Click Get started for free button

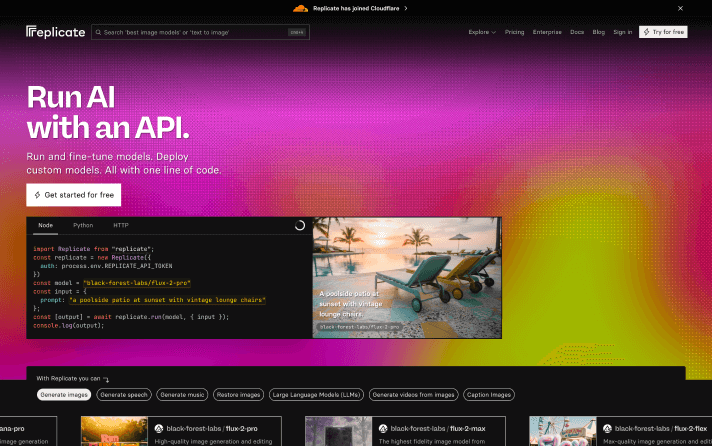pyautogui.click(x=74, y=195)
